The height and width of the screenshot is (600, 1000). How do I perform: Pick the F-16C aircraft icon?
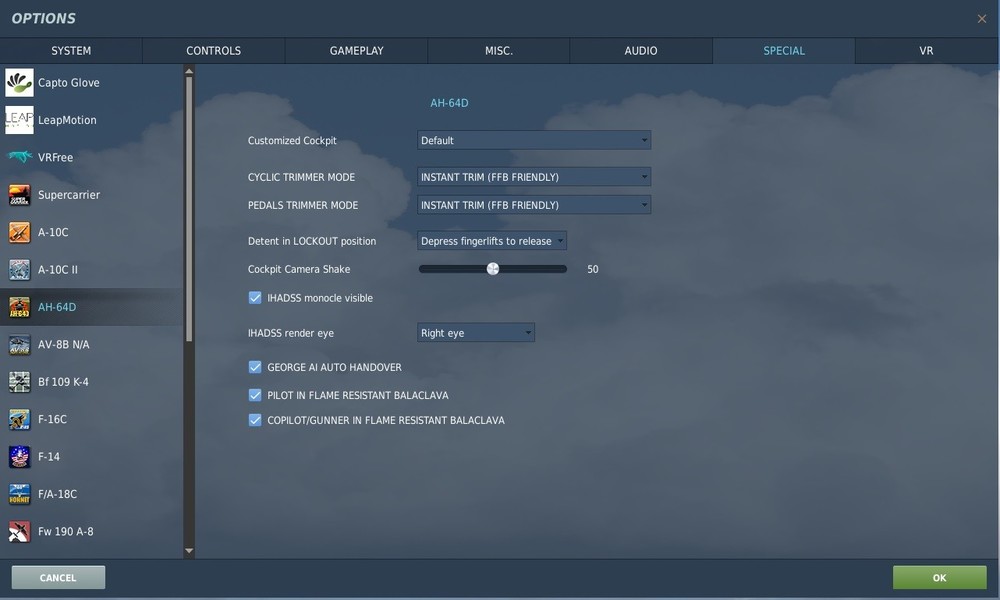[19, 419]
